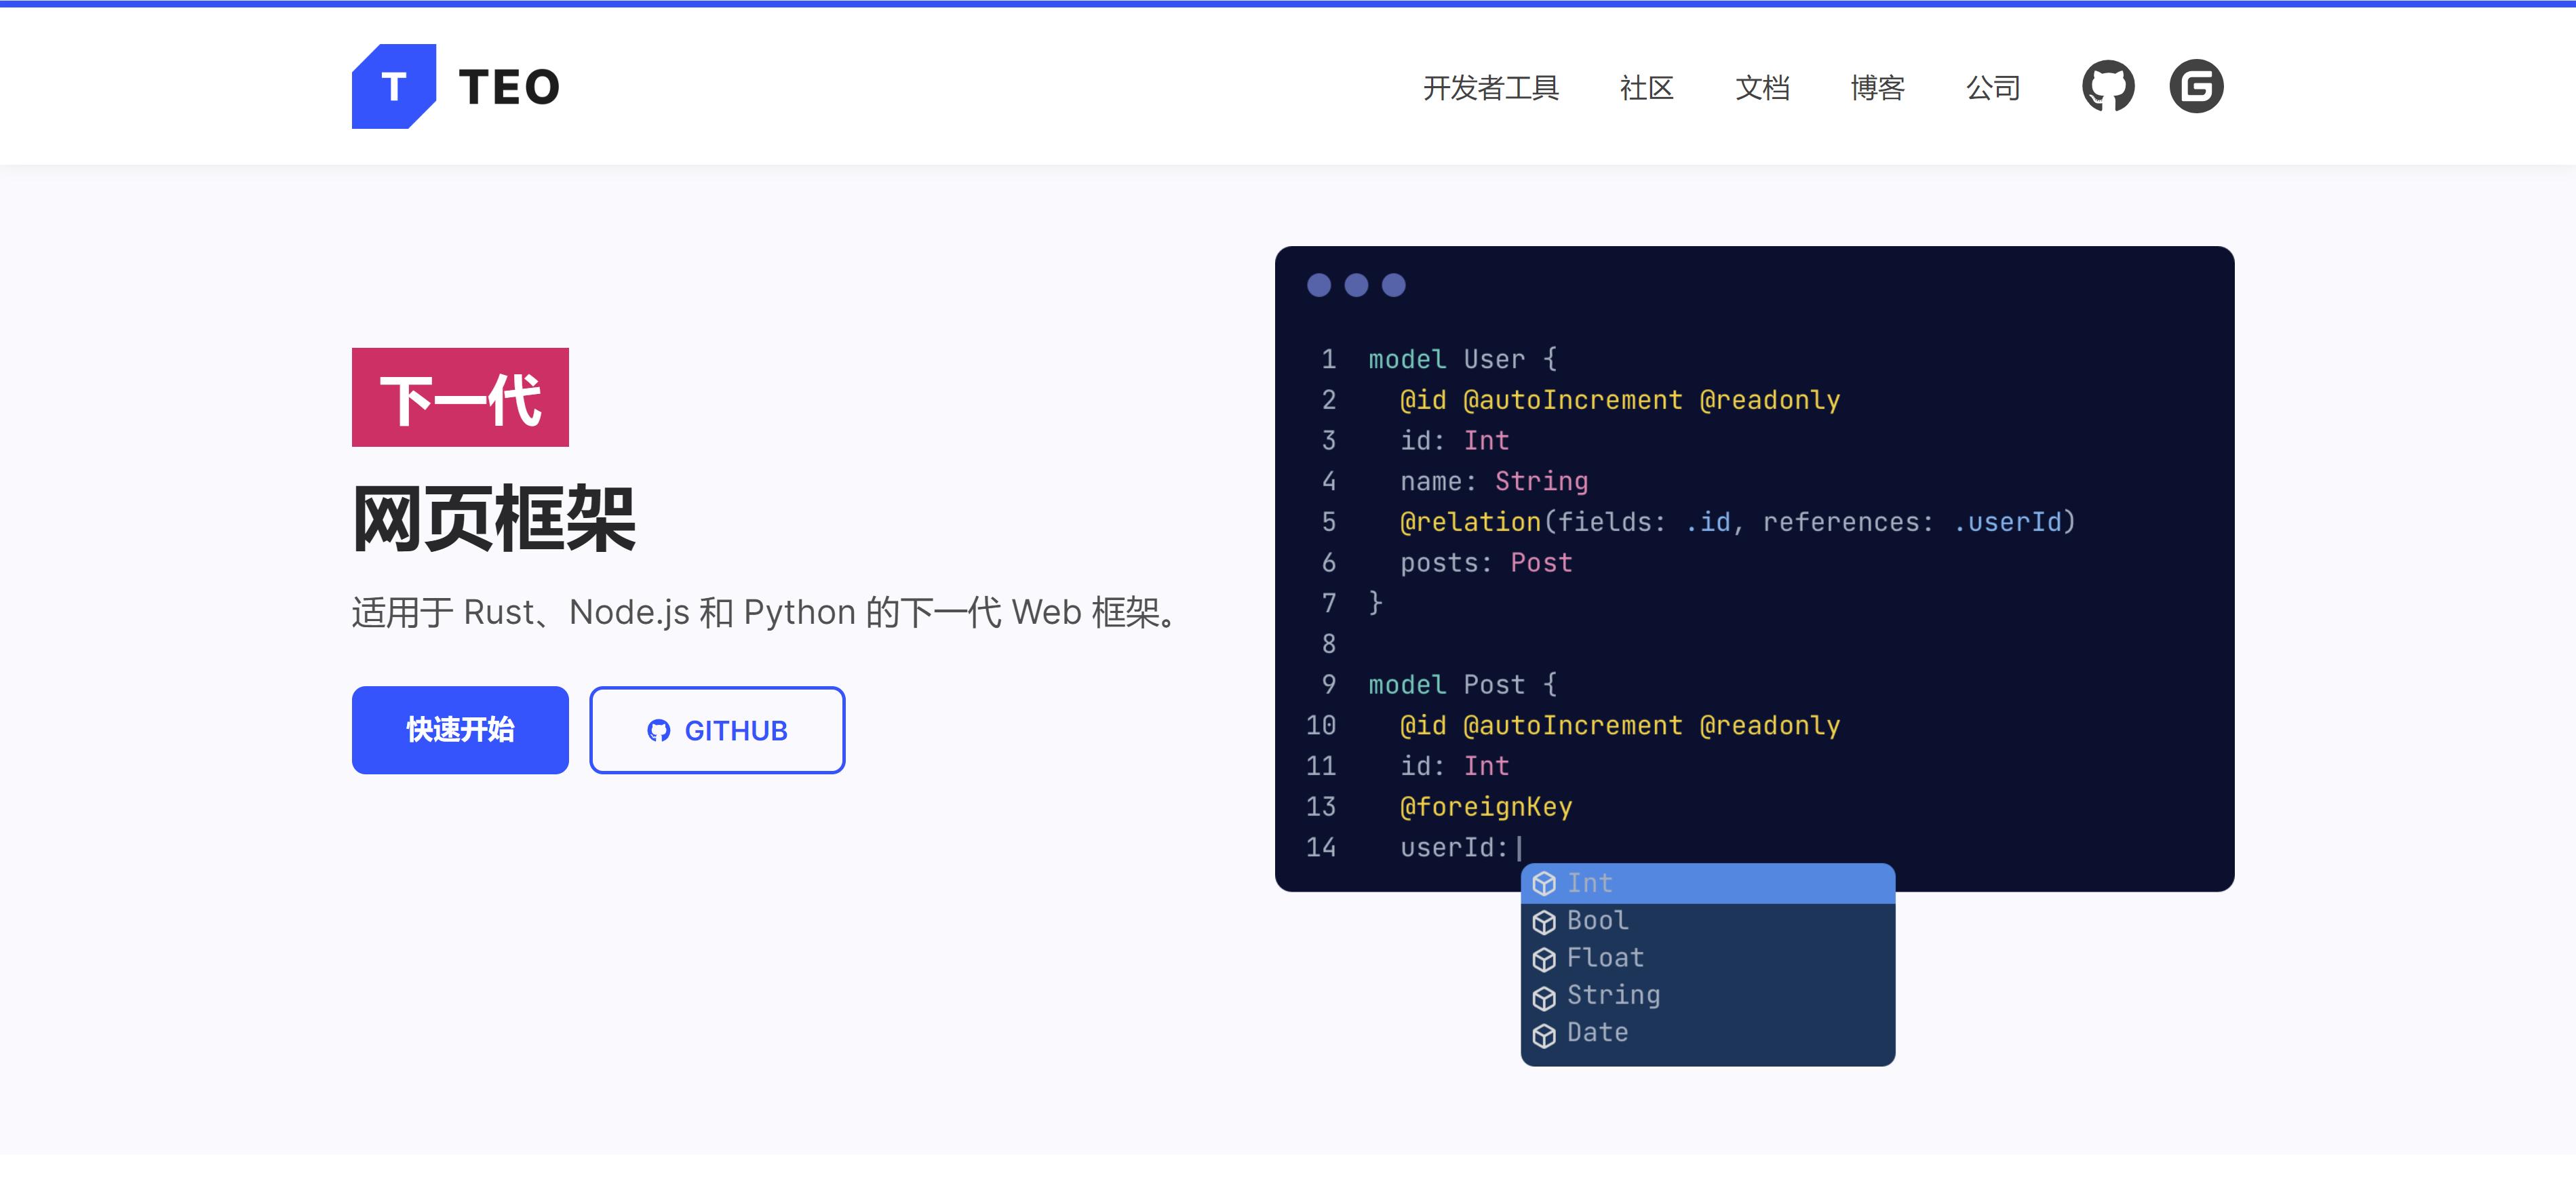Open the Gitee icon in the navbar
The height and width of the screenshot is (1192, 2576).
point(2196,87)
